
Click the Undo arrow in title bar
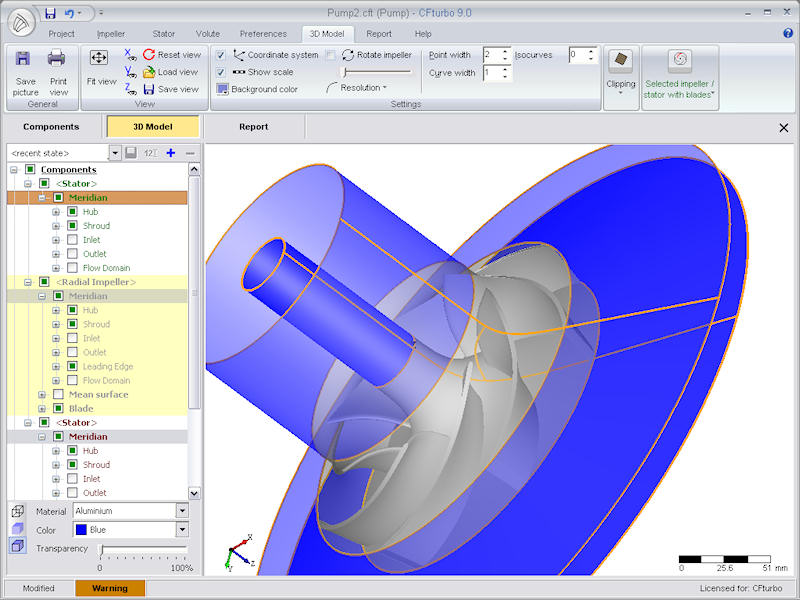[69, 13]
